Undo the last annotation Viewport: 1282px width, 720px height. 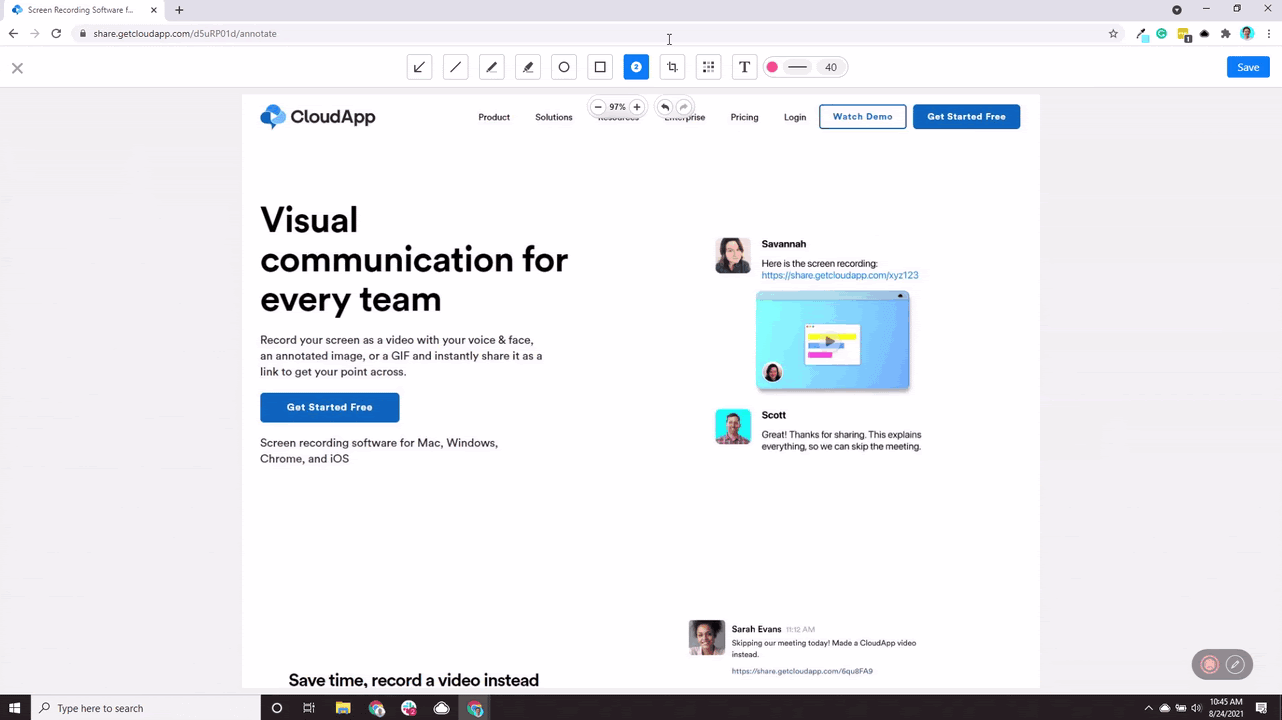click(665, 107)
